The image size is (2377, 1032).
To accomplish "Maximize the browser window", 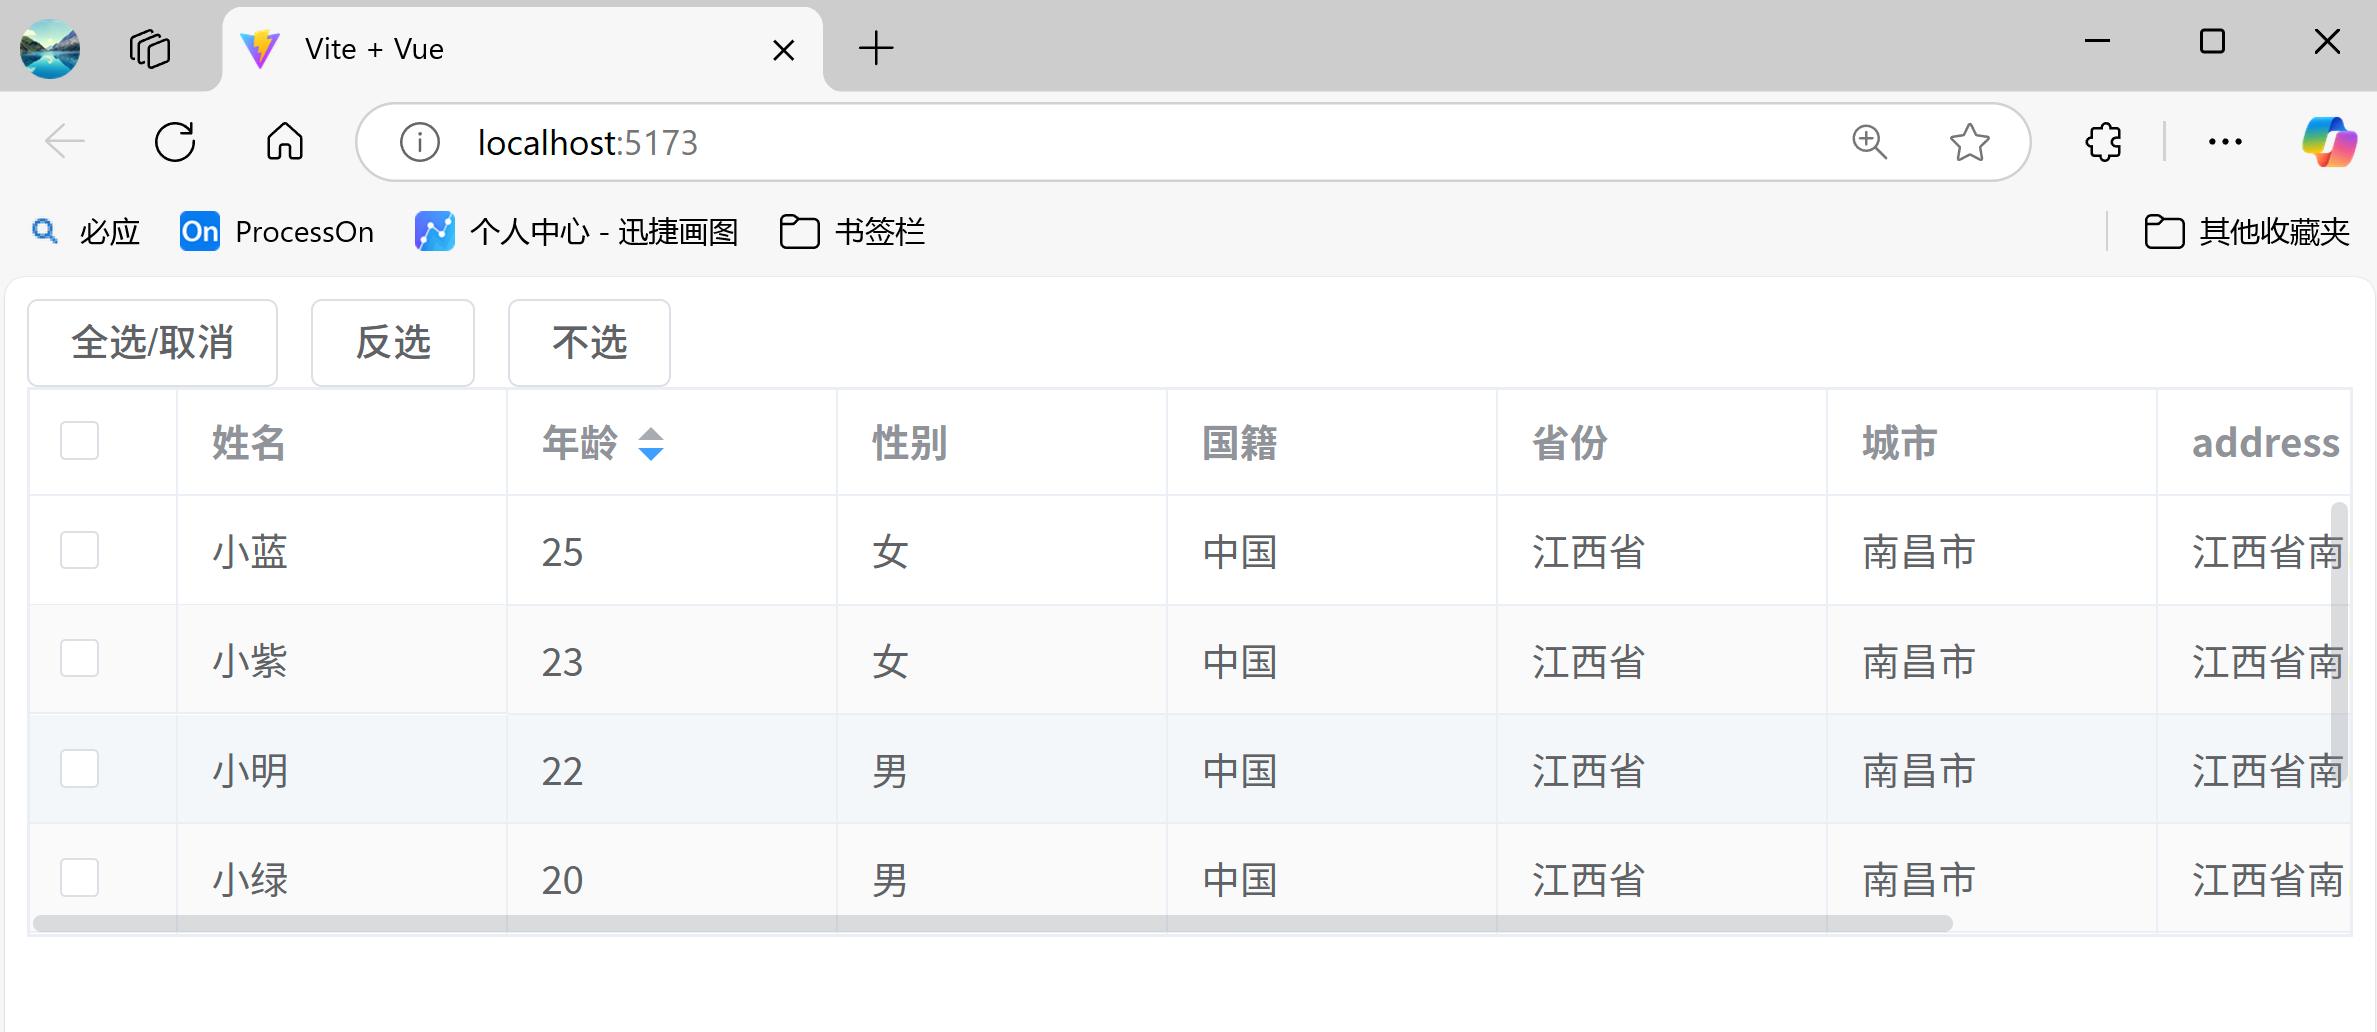I will (x=2212, y=42).
